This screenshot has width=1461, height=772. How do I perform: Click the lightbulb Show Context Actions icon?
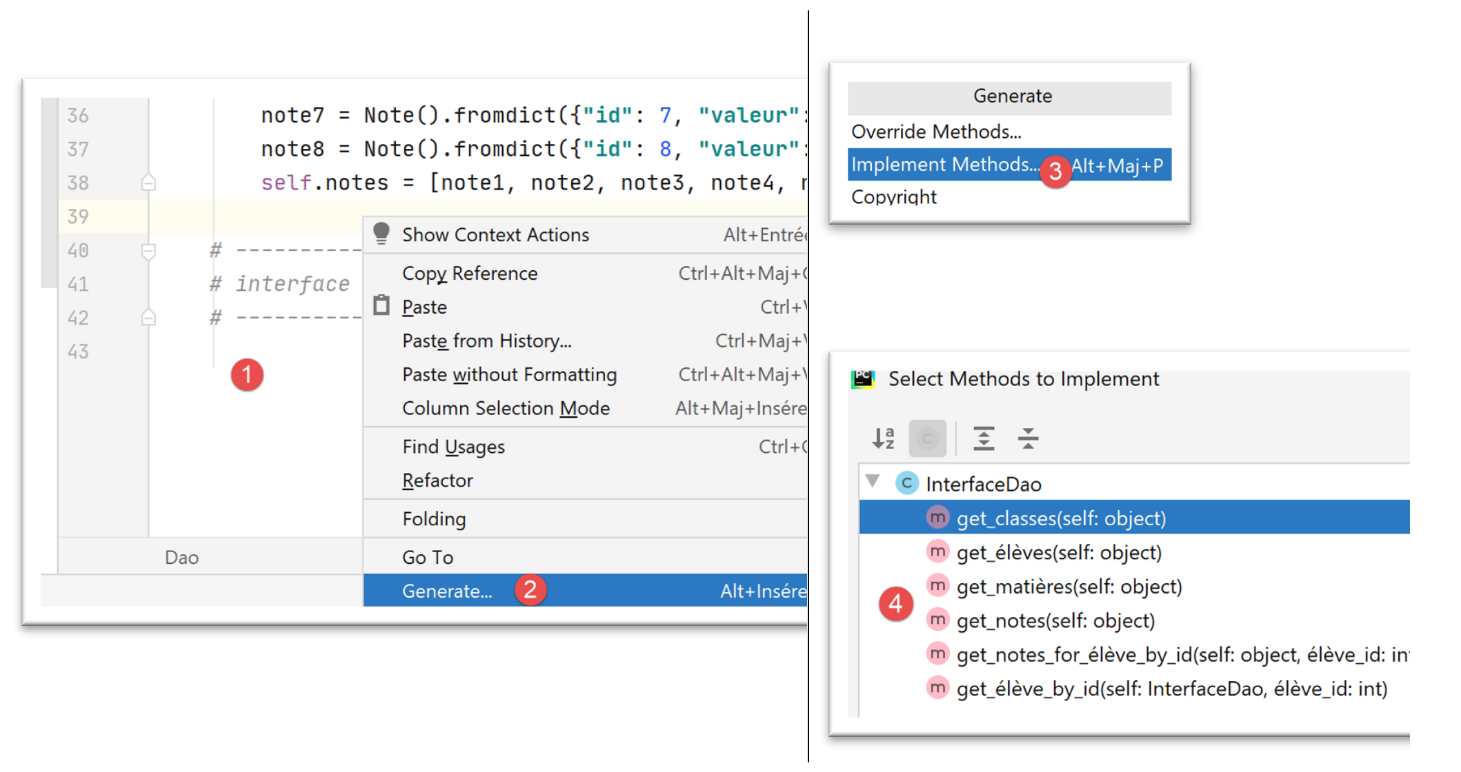click(x=381, y=234)
